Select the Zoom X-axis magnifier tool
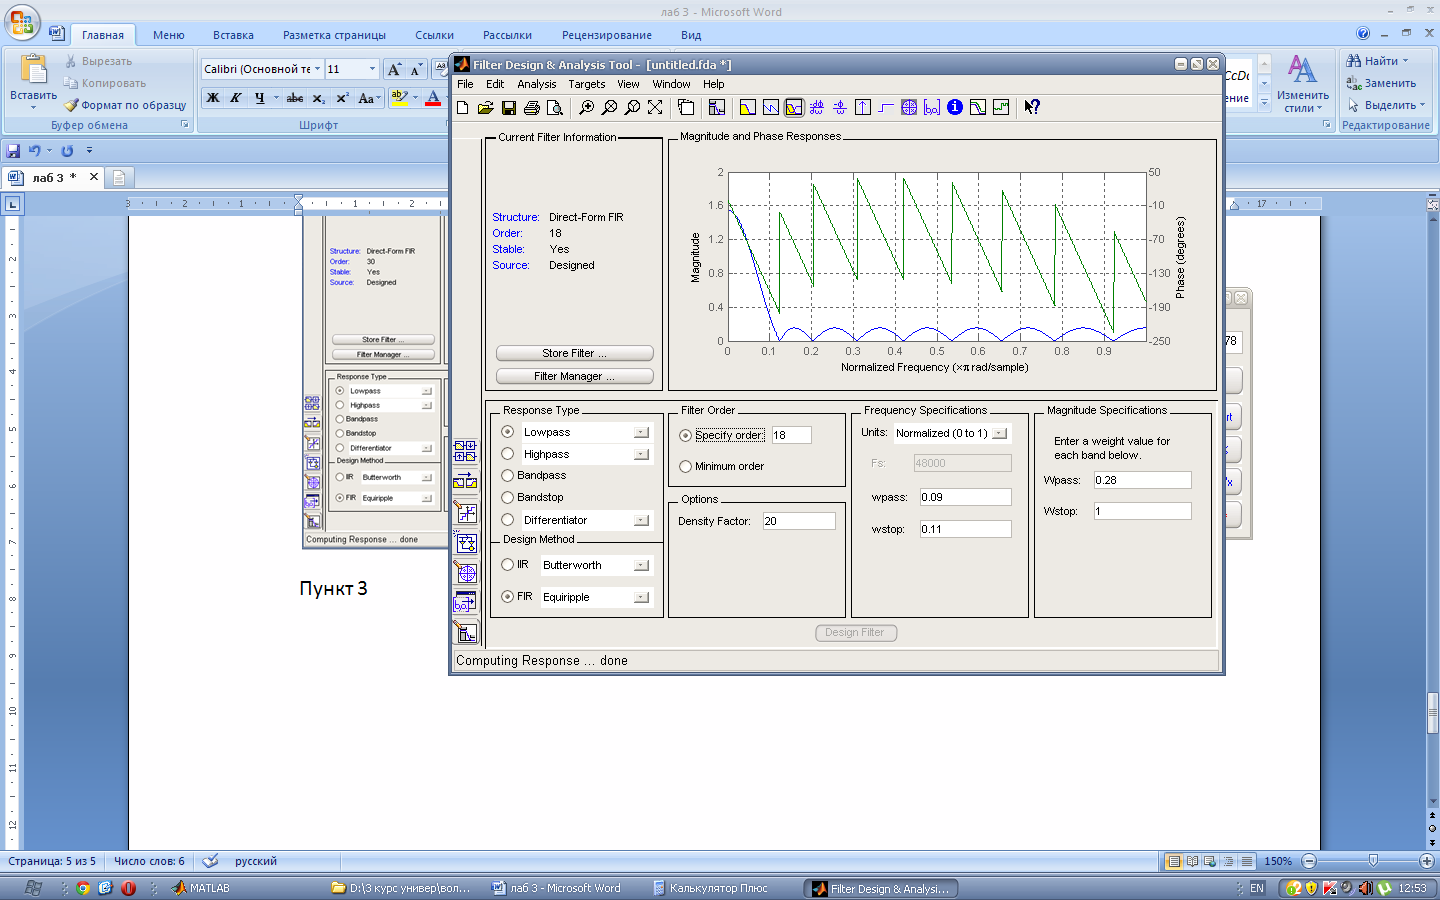The width and height of the screenshot is (1440, 900). (609, 107)
